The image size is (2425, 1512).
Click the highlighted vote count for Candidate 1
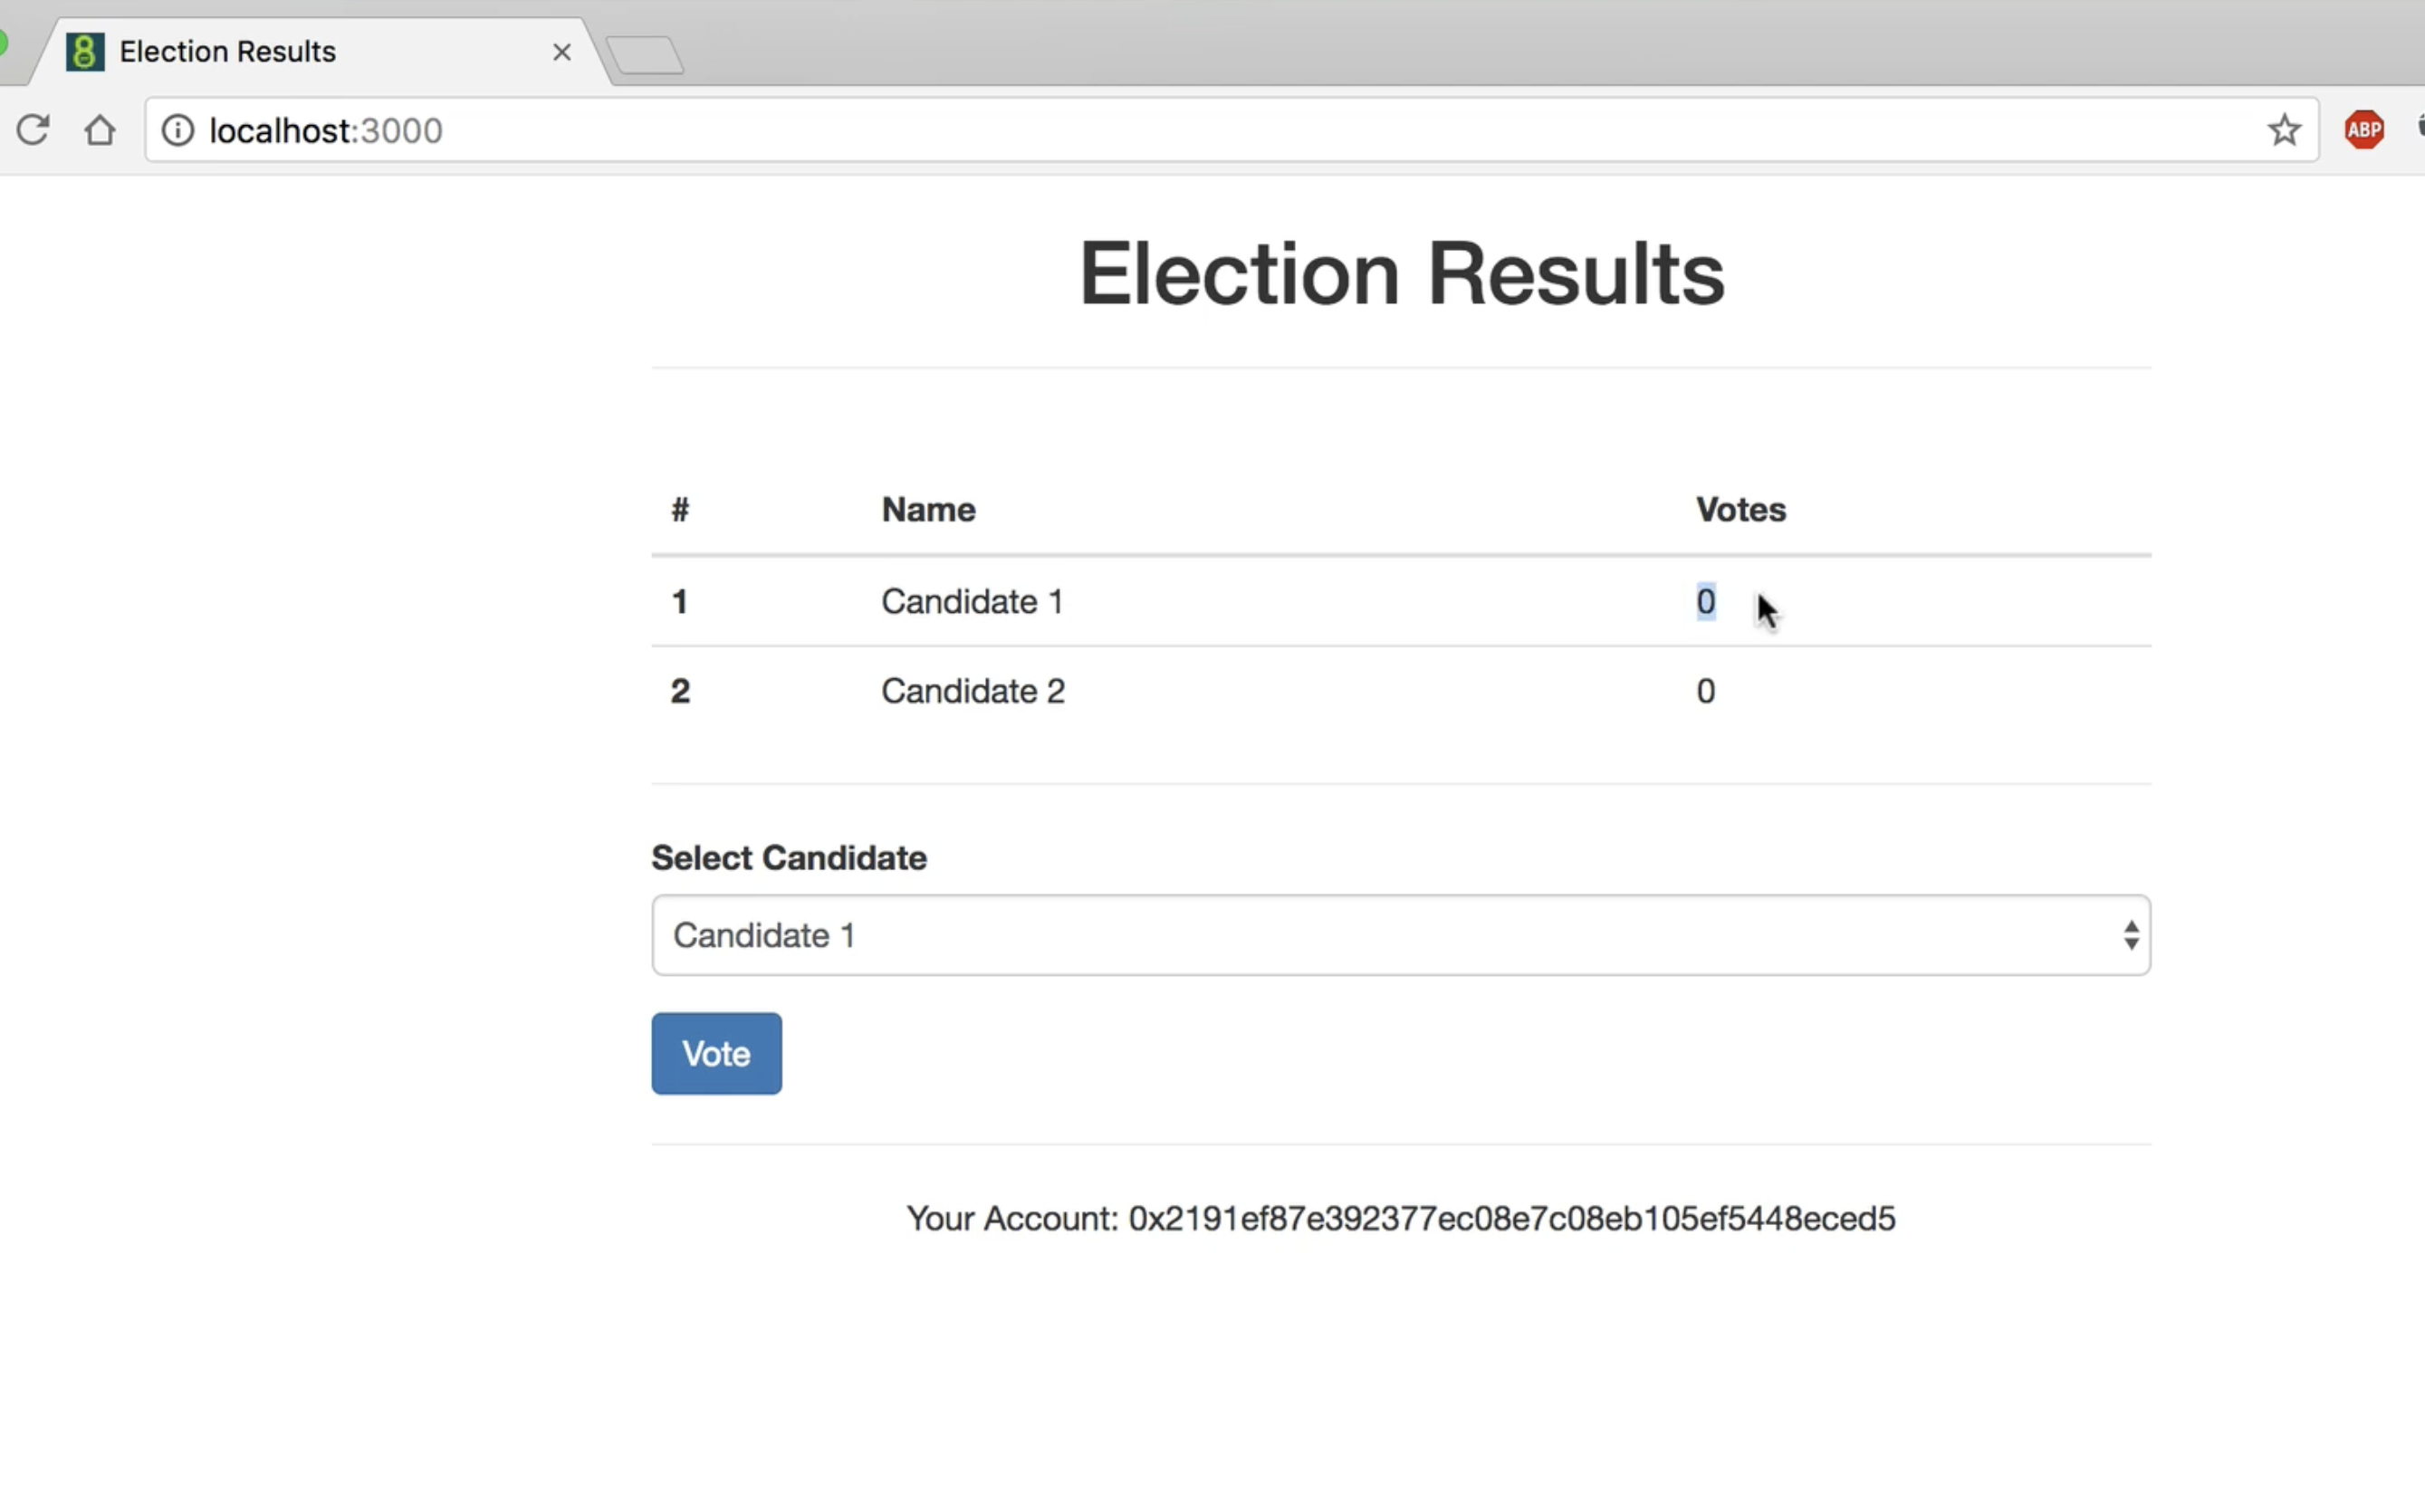click(1706, 602)
